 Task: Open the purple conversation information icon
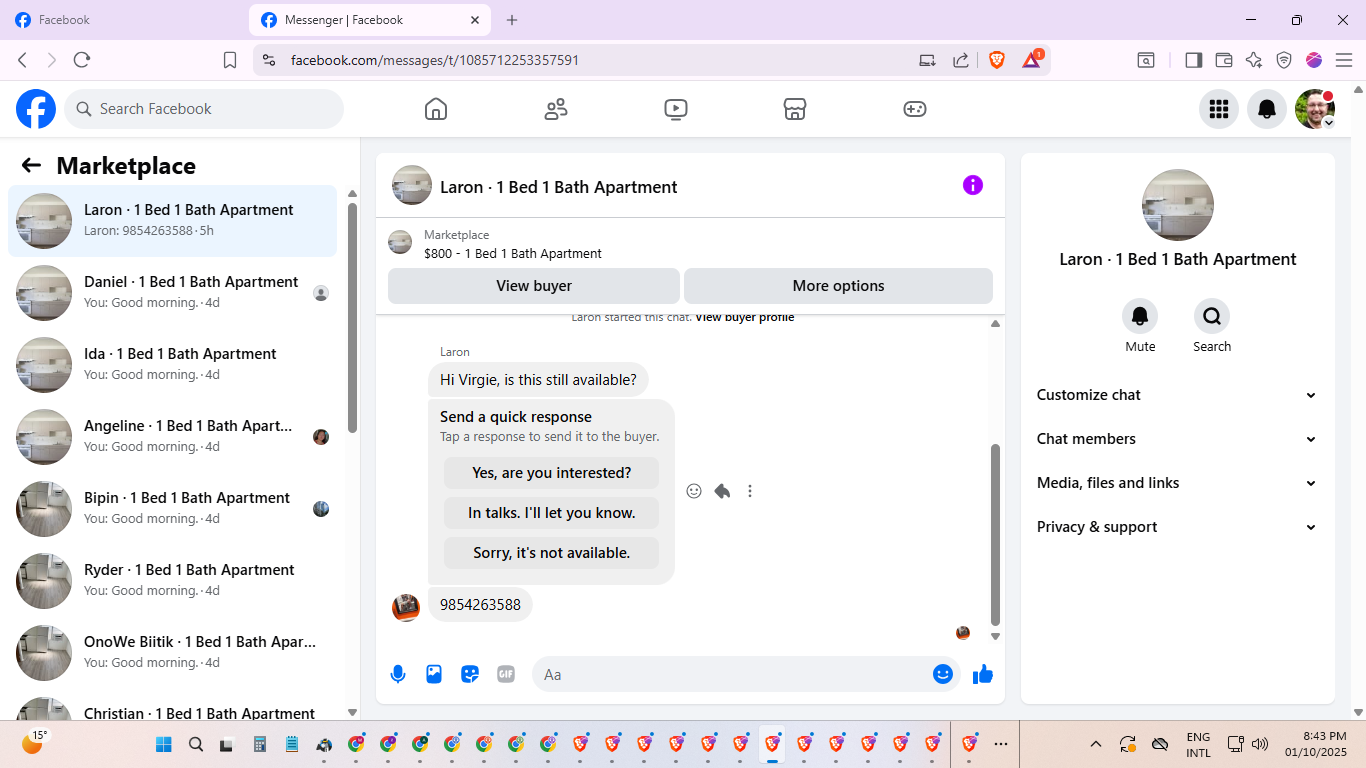coord(973,185)
